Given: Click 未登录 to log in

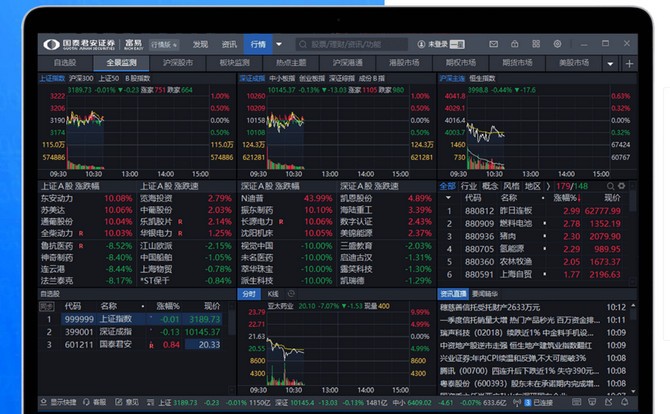Looking at the screenshot, I should (x=438, y=44).
